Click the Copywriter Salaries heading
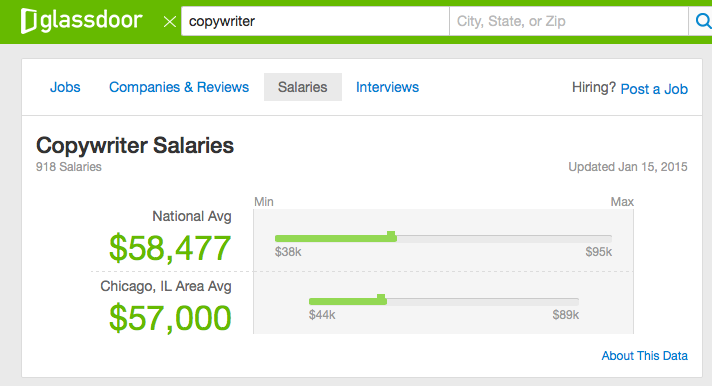 pyautogui.click(x=135, y=145)
